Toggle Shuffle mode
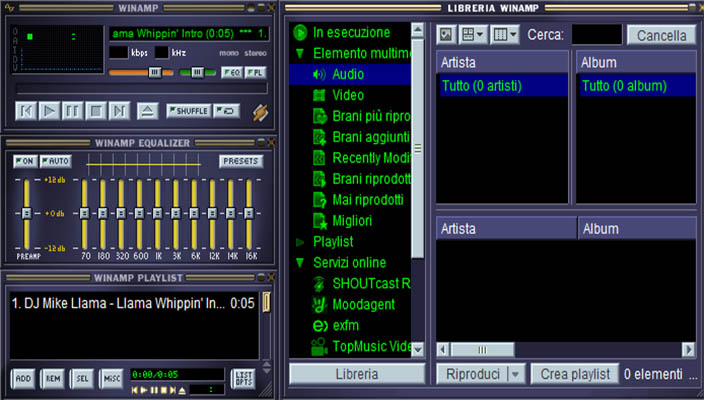 189,110
